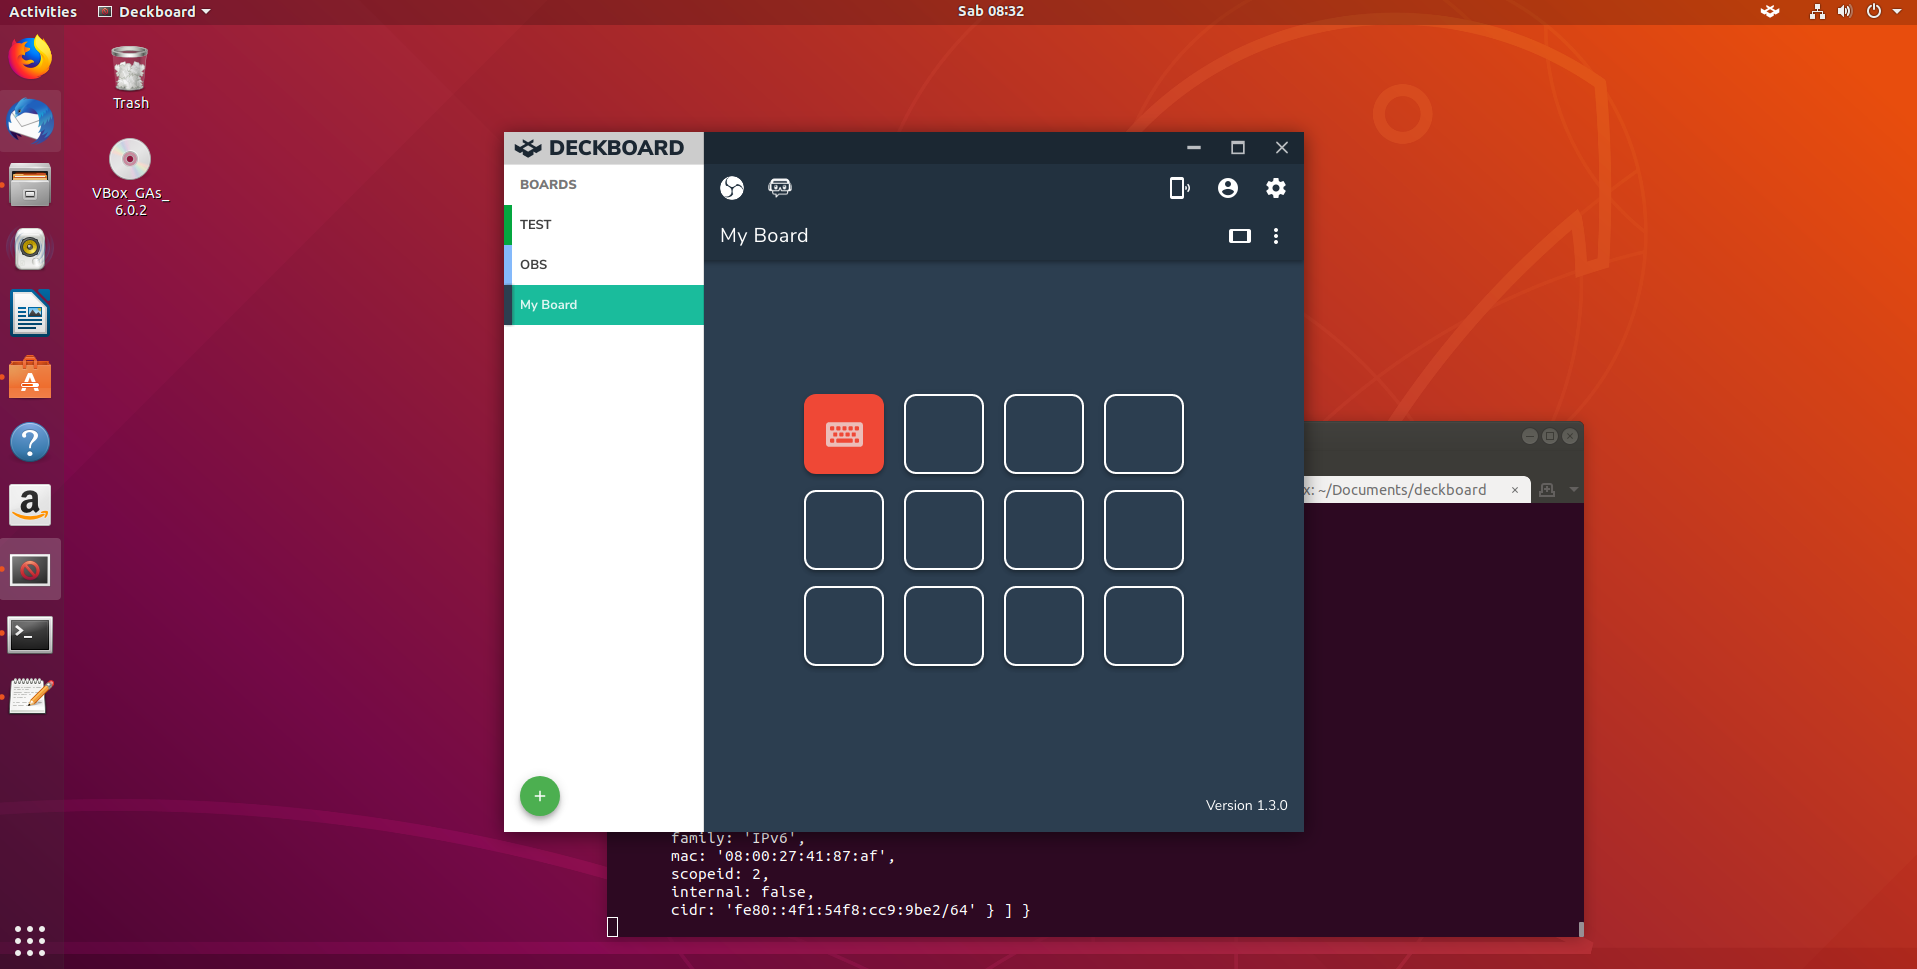Image resolution: width=1917 pixels, height=969 pixels.
Task: Add a new board with green plus
Action: pyautogui.click(x=540, y=796)
